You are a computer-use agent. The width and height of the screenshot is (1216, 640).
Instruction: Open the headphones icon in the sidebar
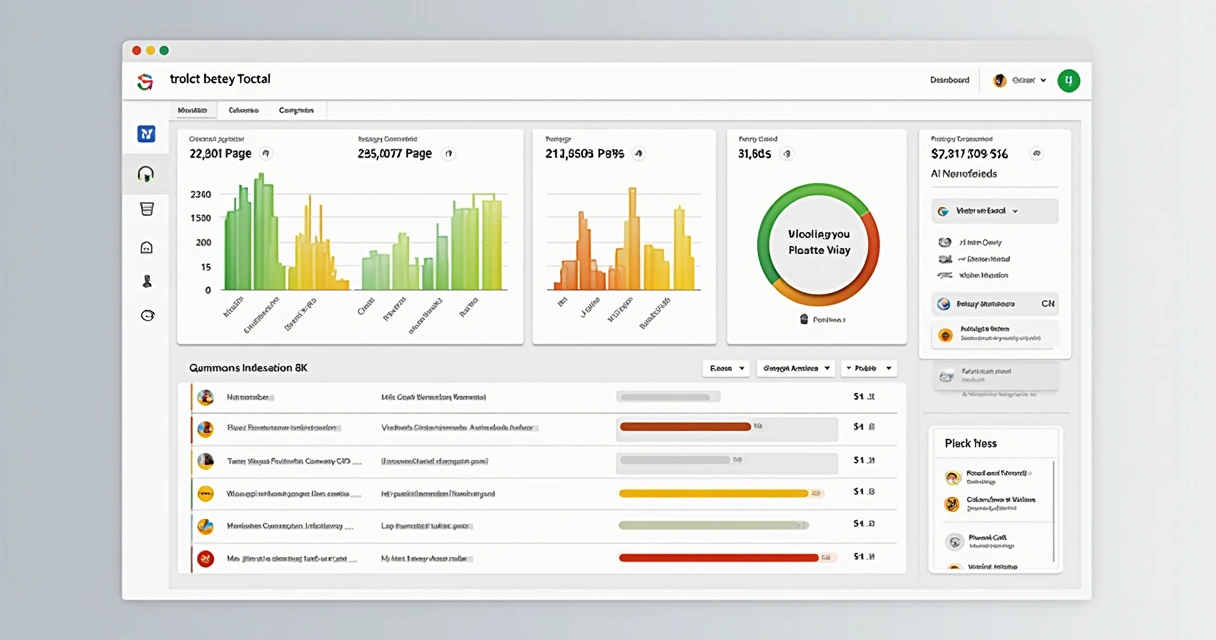[146, 174]
